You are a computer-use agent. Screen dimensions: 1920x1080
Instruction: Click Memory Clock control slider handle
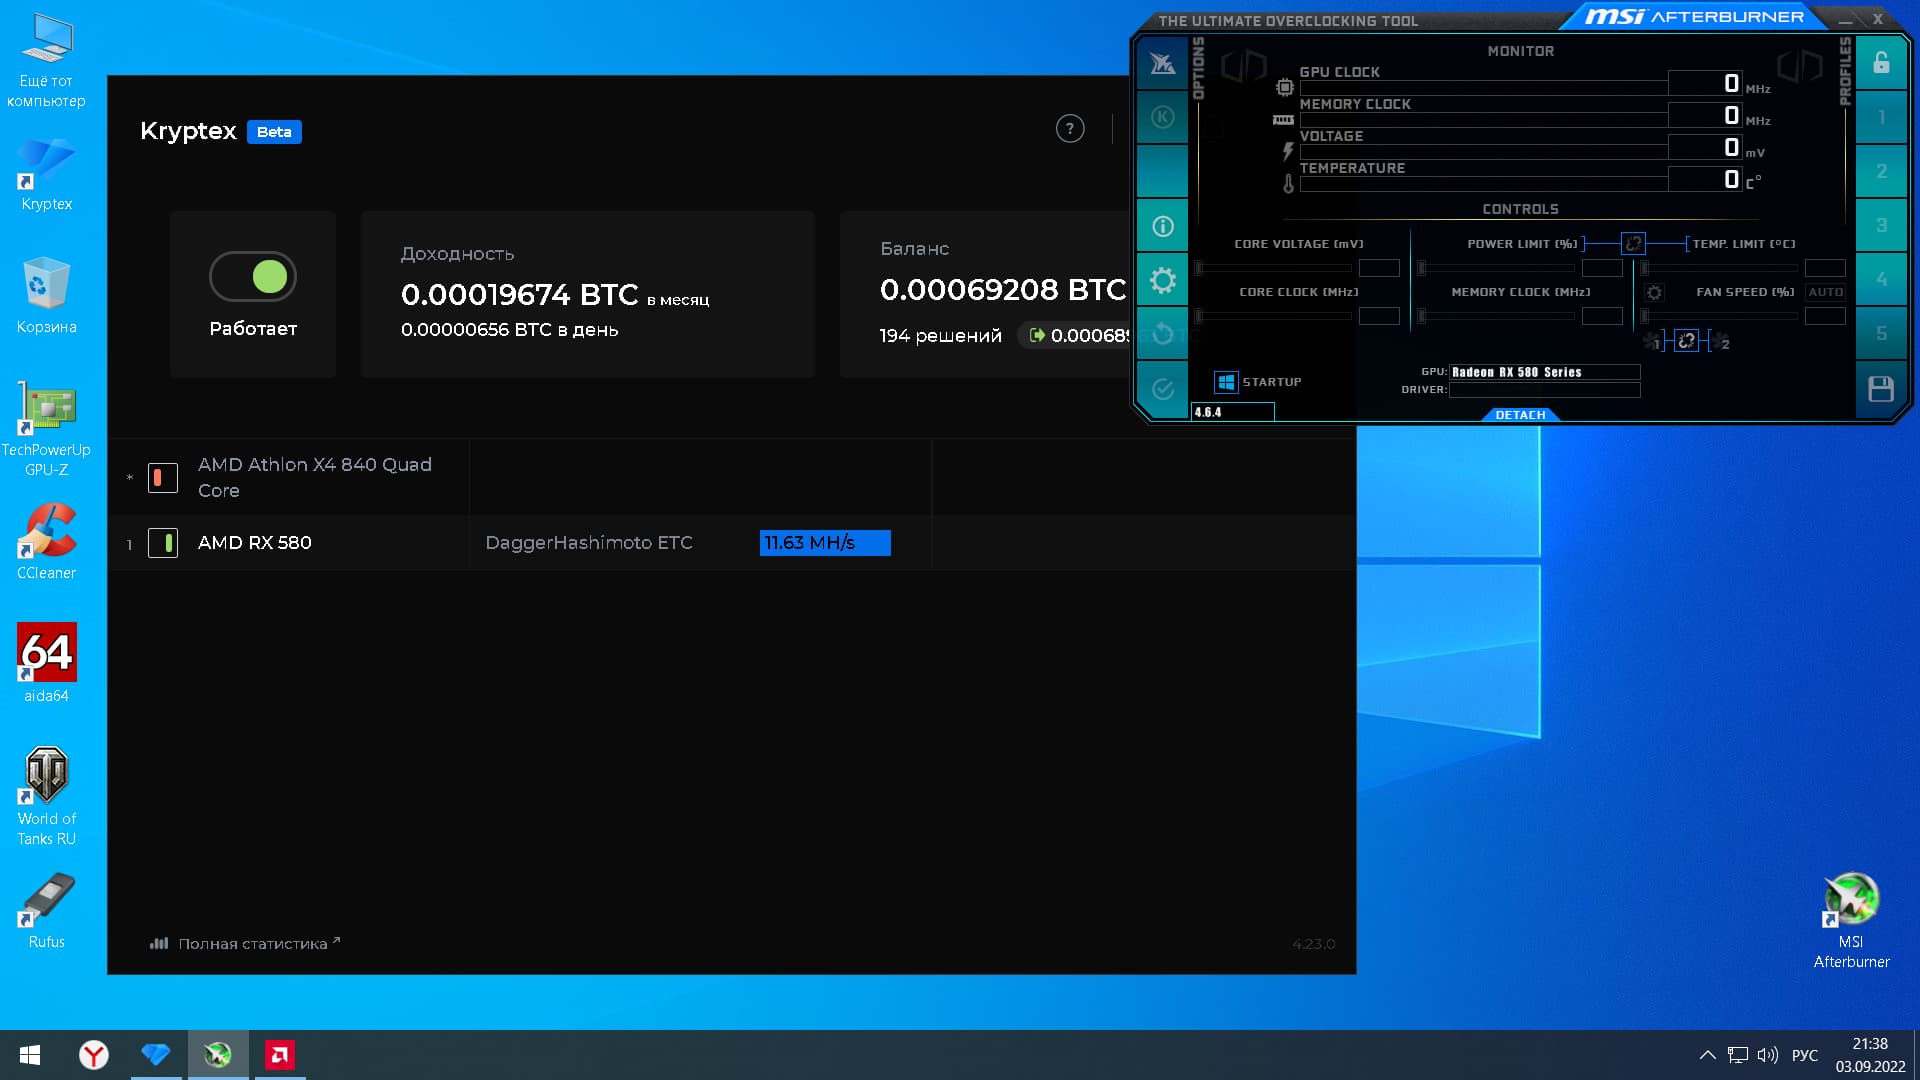tap(1422, 316)
